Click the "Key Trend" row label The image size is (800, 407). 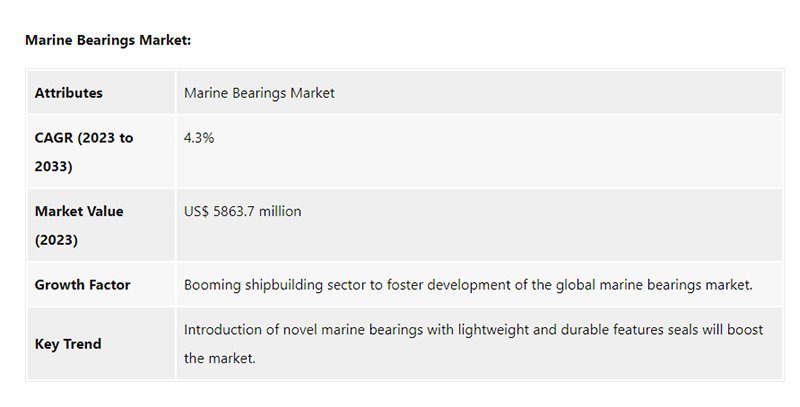pos(68,344)
